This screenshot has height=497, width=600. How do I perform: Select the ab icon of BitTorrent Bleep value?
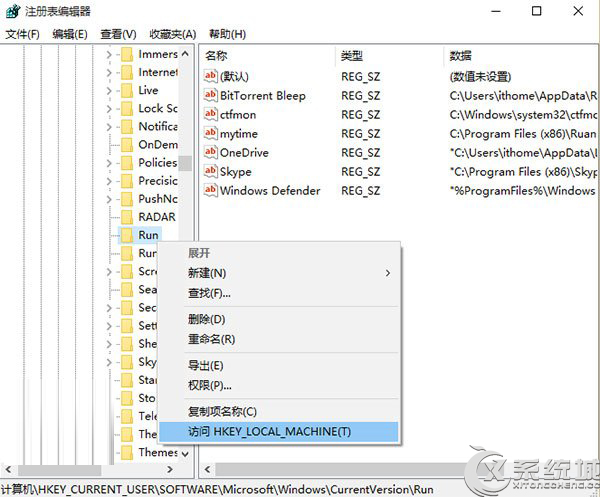pyautogui.click(x=210, y=95)
